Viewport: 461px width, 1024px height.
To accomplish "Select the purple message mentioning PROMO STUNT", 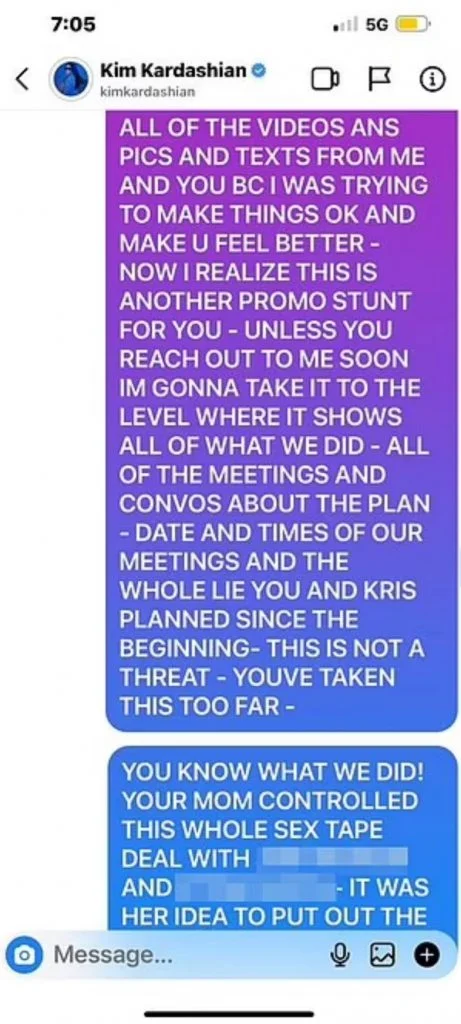I will tap(281, 421).
